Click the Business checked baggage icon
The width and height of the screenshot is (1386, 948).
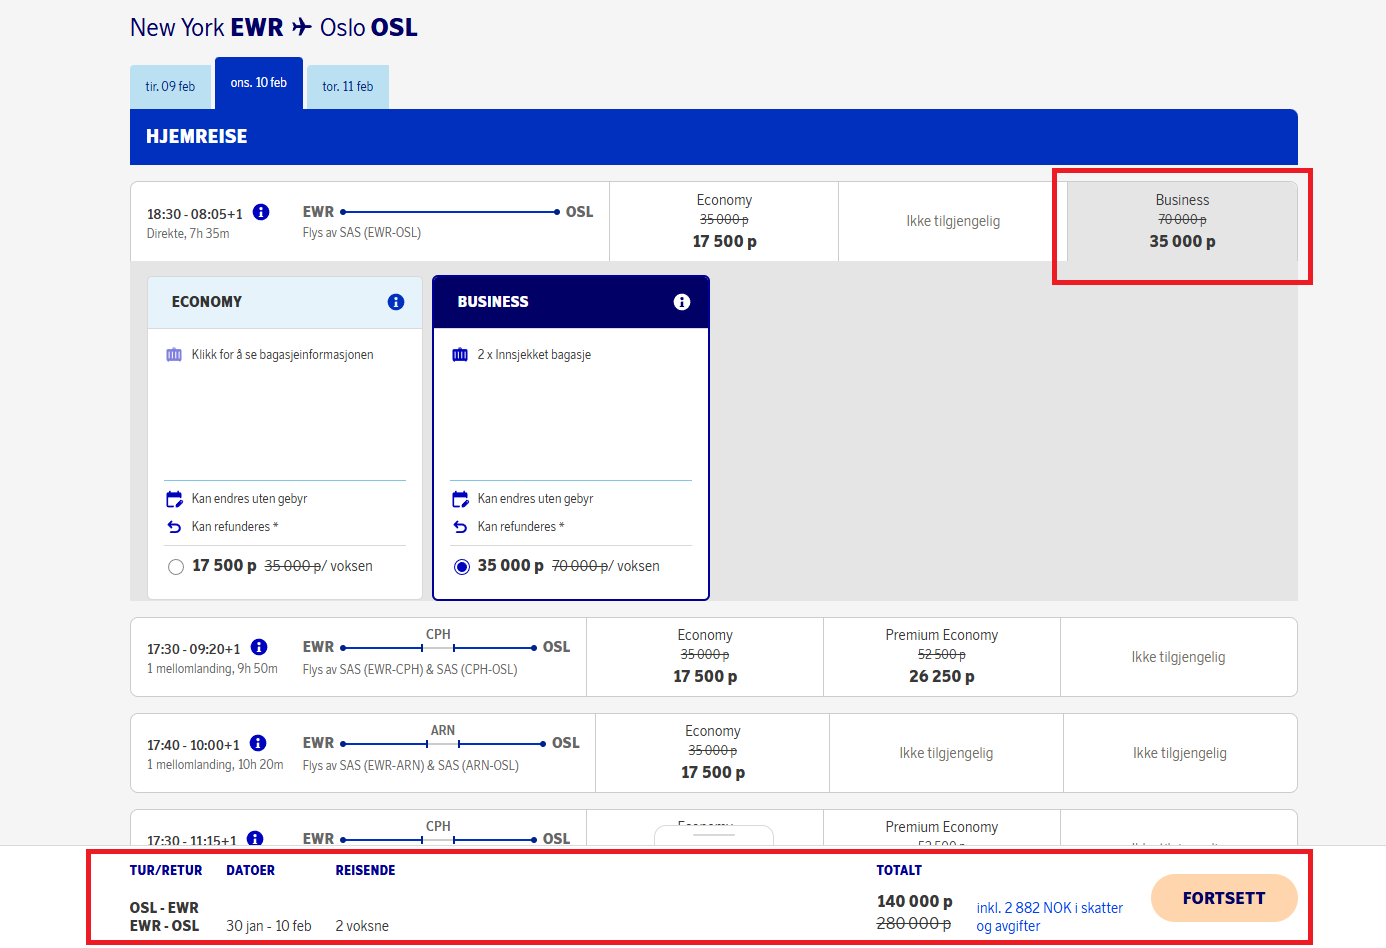460,355
